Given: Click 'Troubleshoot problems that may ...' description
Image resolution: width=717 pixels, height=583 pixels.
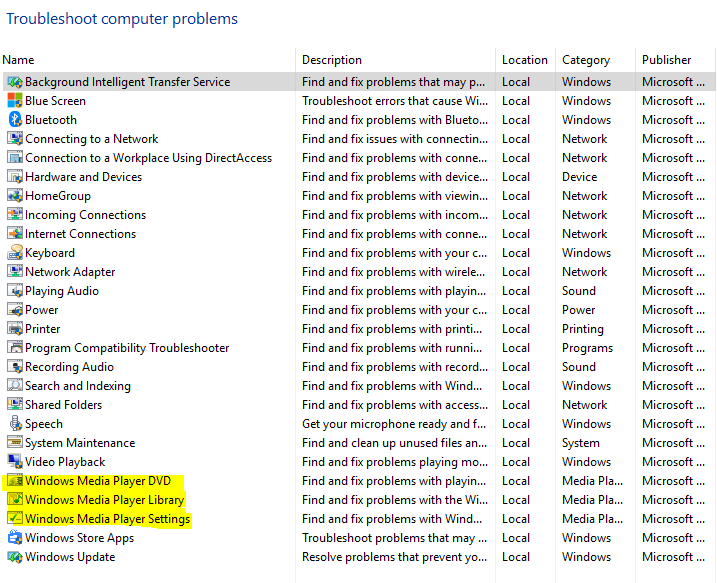Looking at the screenshot, I should [394, 538].
